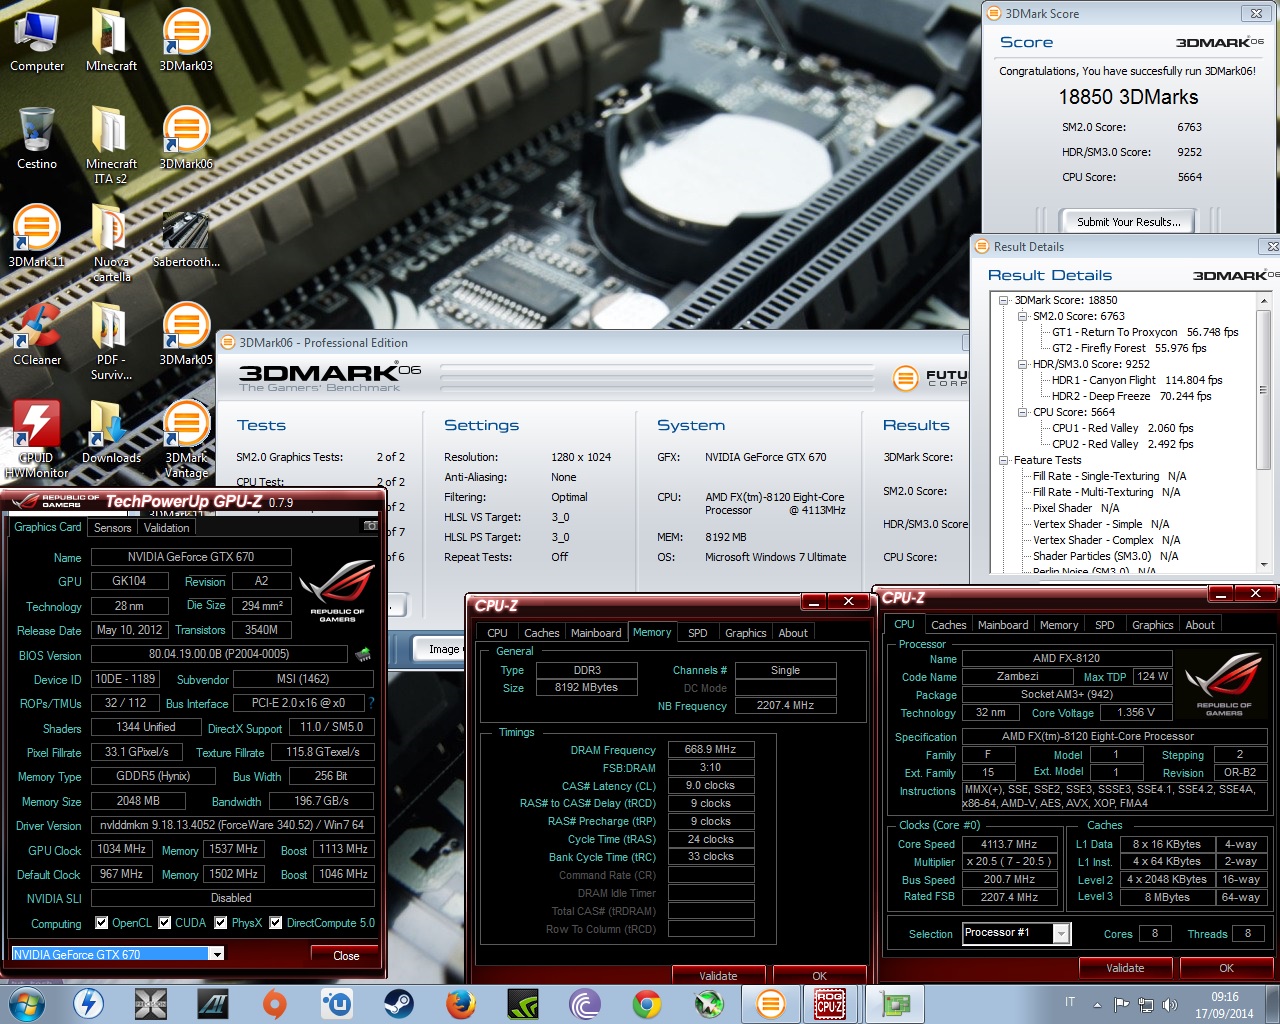
Task: Open the Computer desktop icon
Action: 37,40
